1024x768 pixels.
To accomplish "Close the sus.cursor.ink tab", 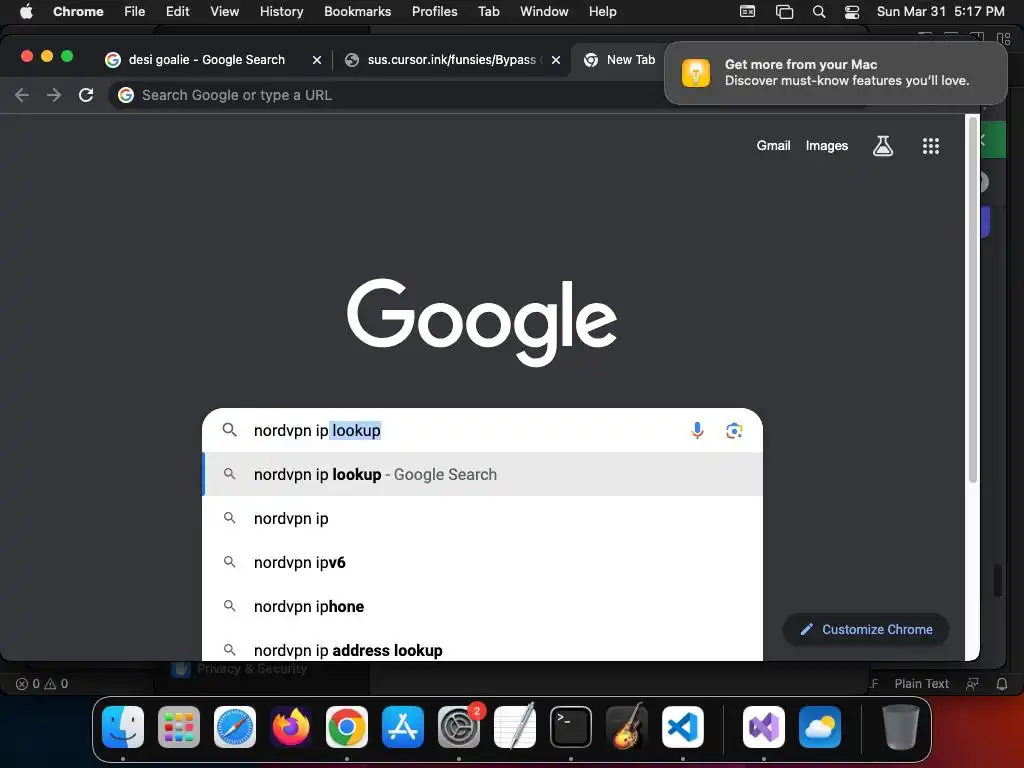I will pos(556,59).
